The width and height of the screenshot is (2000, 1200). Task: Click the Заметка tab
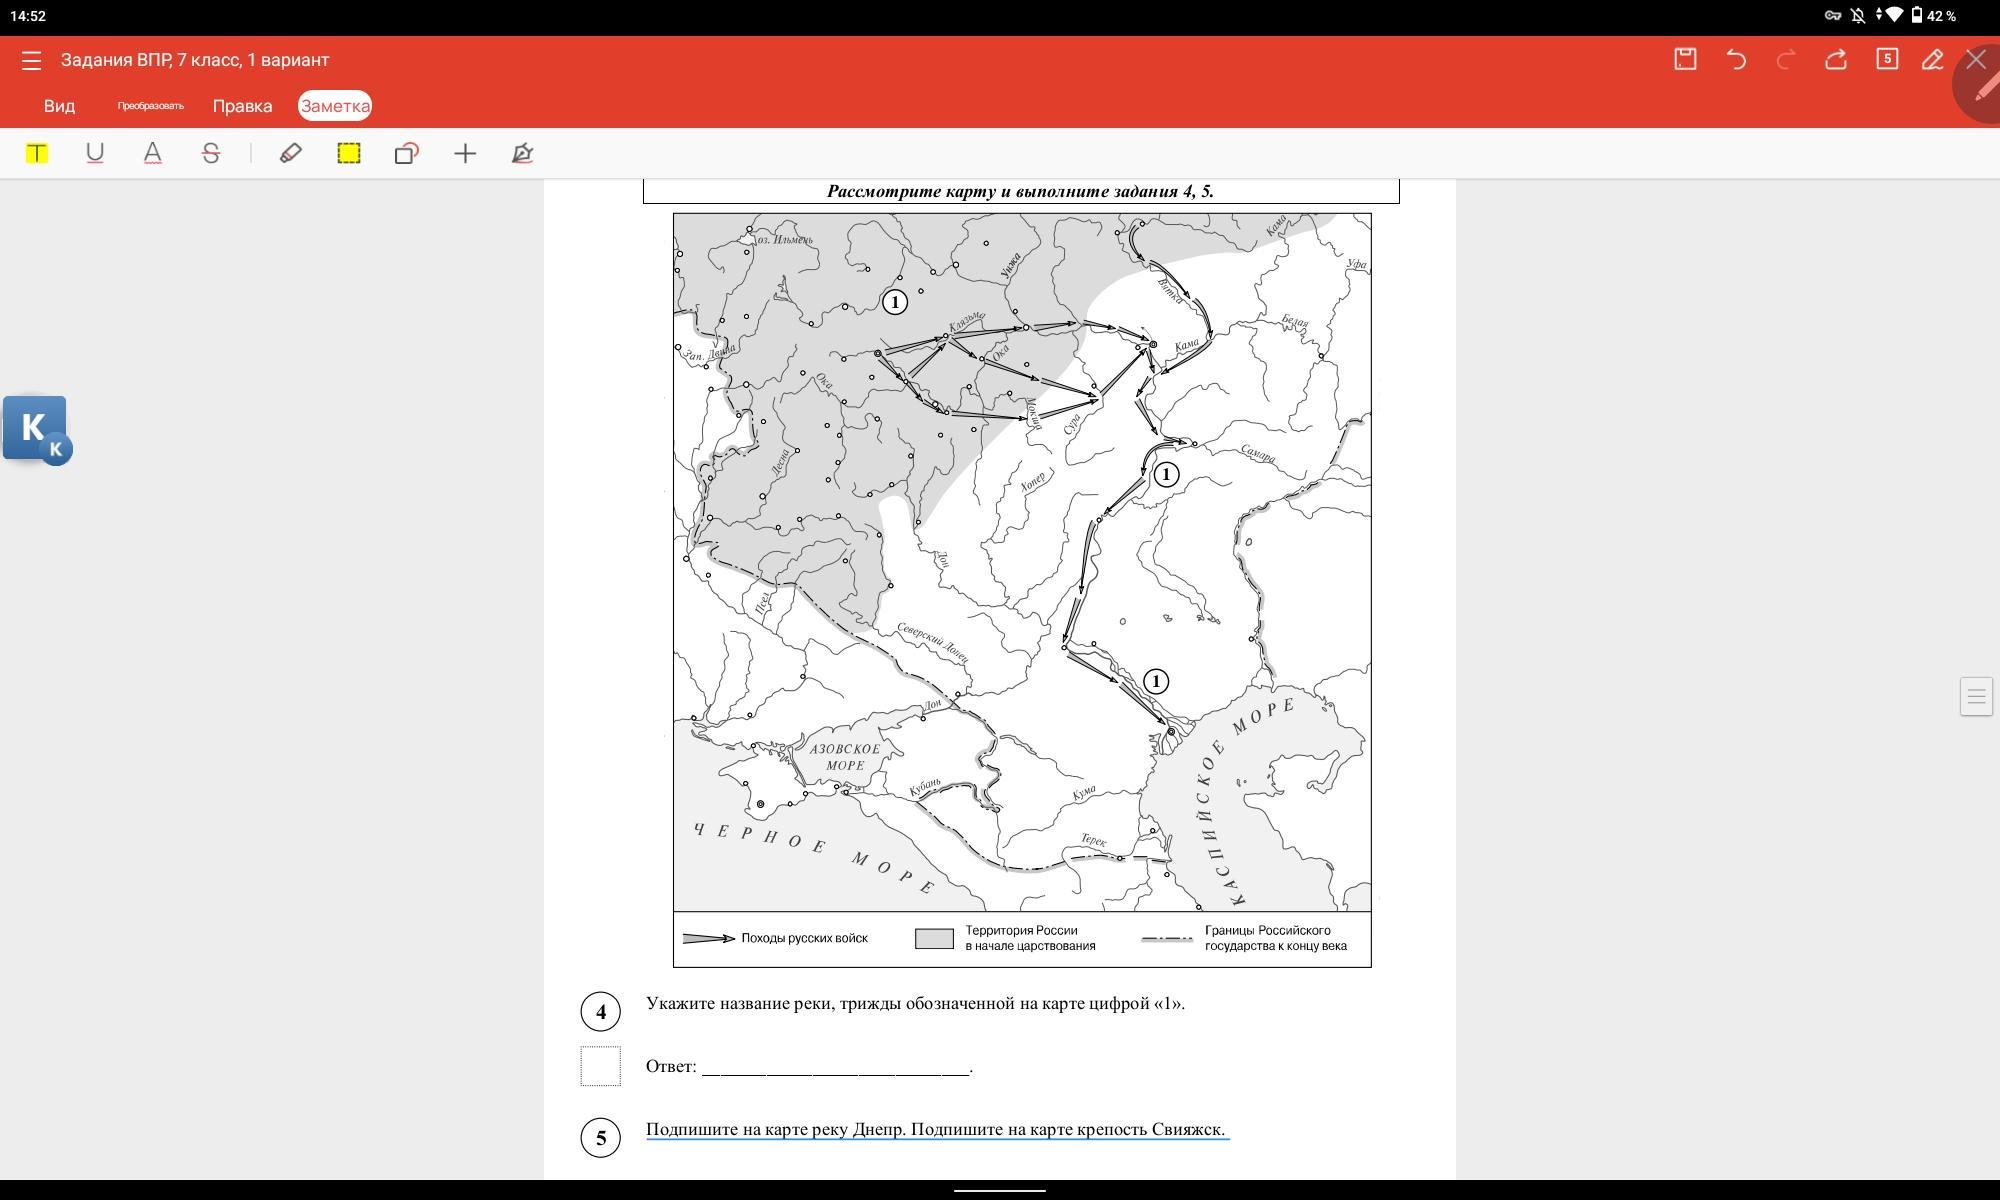[x=335, y=106]
